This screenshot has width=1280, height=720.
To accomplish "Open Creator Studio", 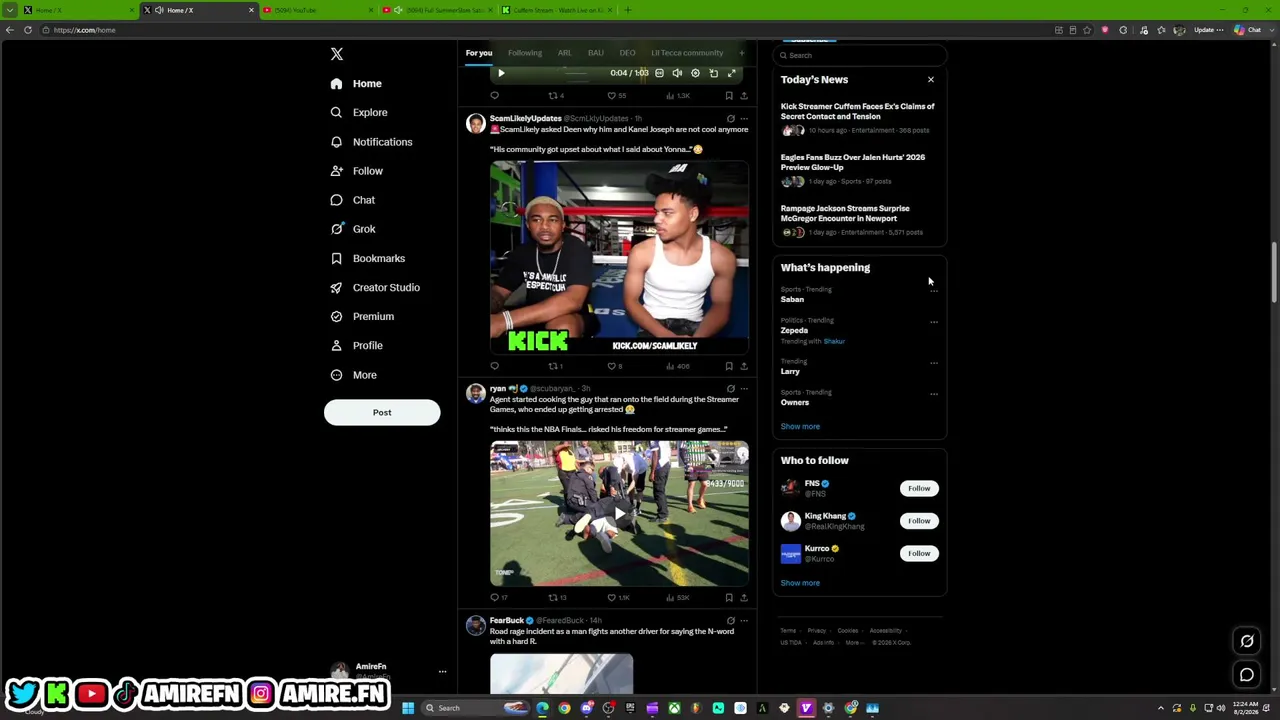I will [375, 288].
